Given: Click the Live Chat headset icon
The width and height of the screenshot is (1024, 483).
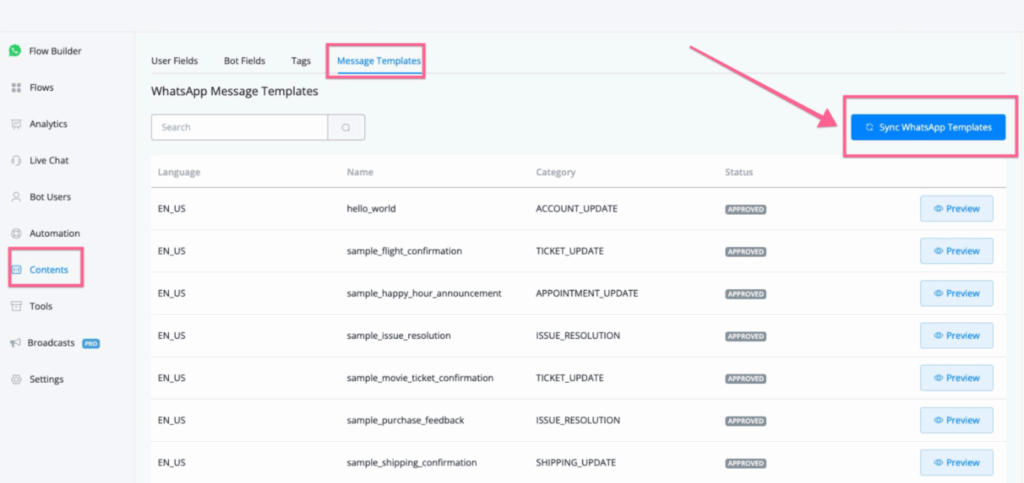Looking at the screenshot, I should pyautogui.click(x=16, y=161).
